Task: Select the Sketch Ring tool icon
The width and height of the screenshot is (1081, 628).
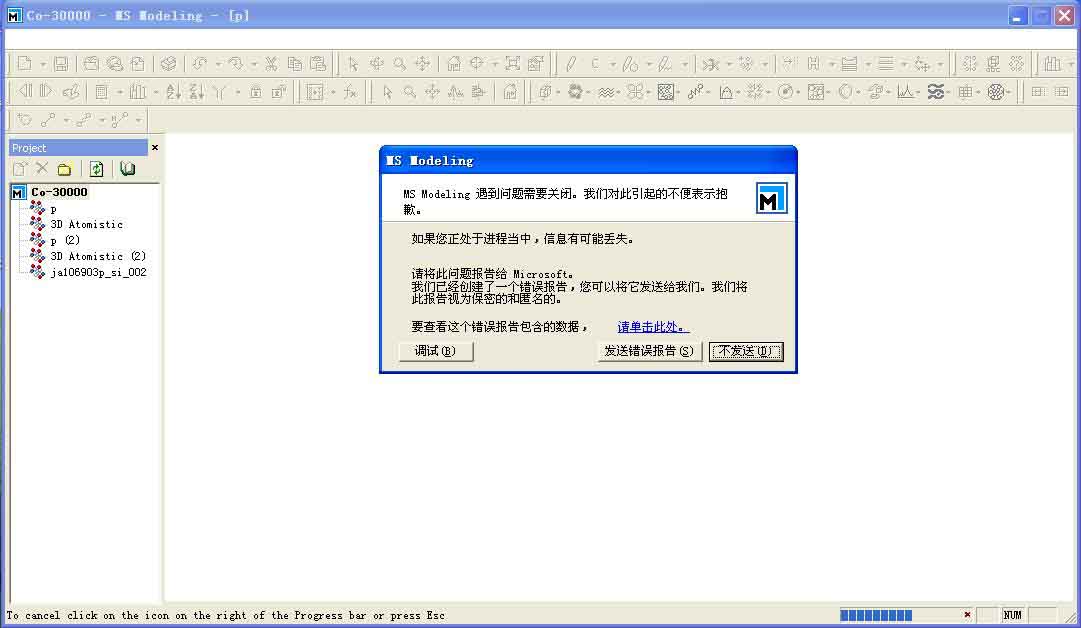Action: pyautogui.click(x=630, y=64)
